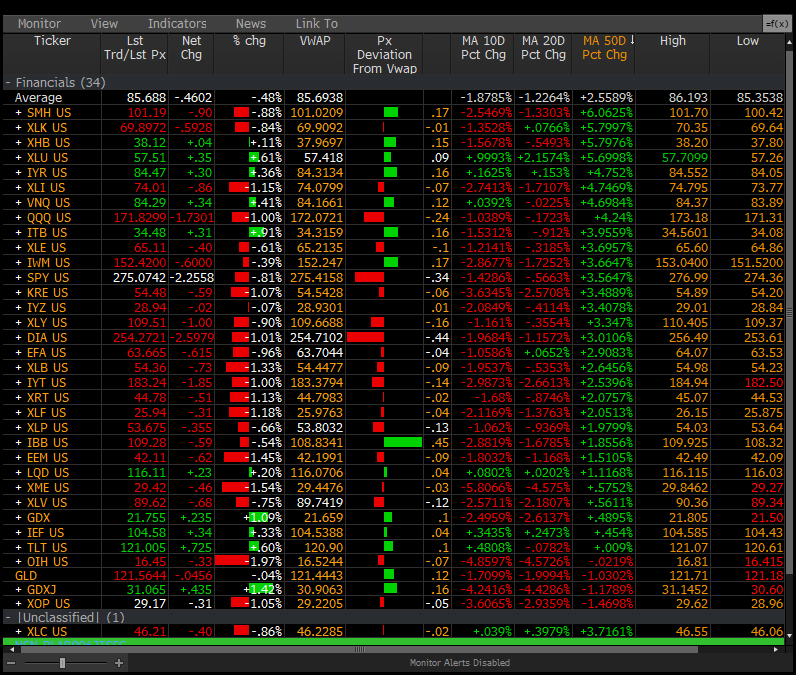Screen dimensions: 796x675
Task: Click the zoom out minus icon
Action: click(x=11, y=663)
